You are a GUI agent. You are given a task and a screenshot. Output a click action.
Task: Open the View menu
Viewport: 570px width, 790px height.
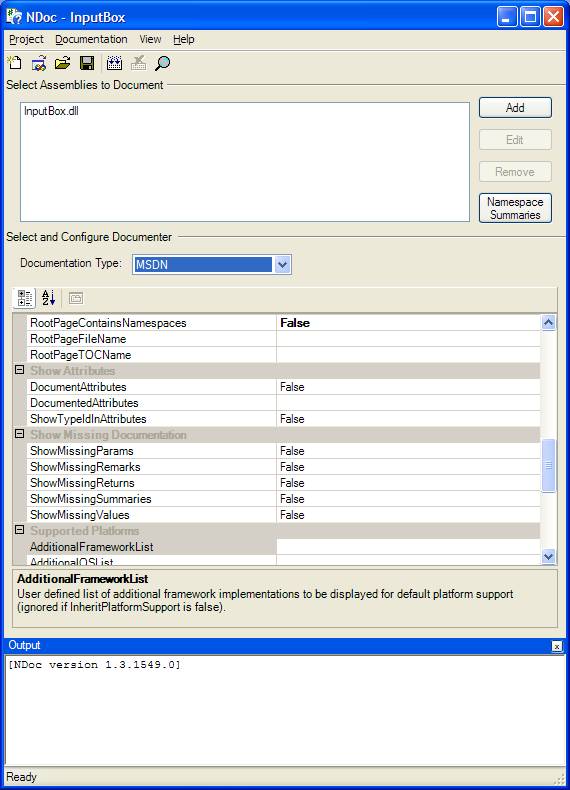tap(150, 39)
